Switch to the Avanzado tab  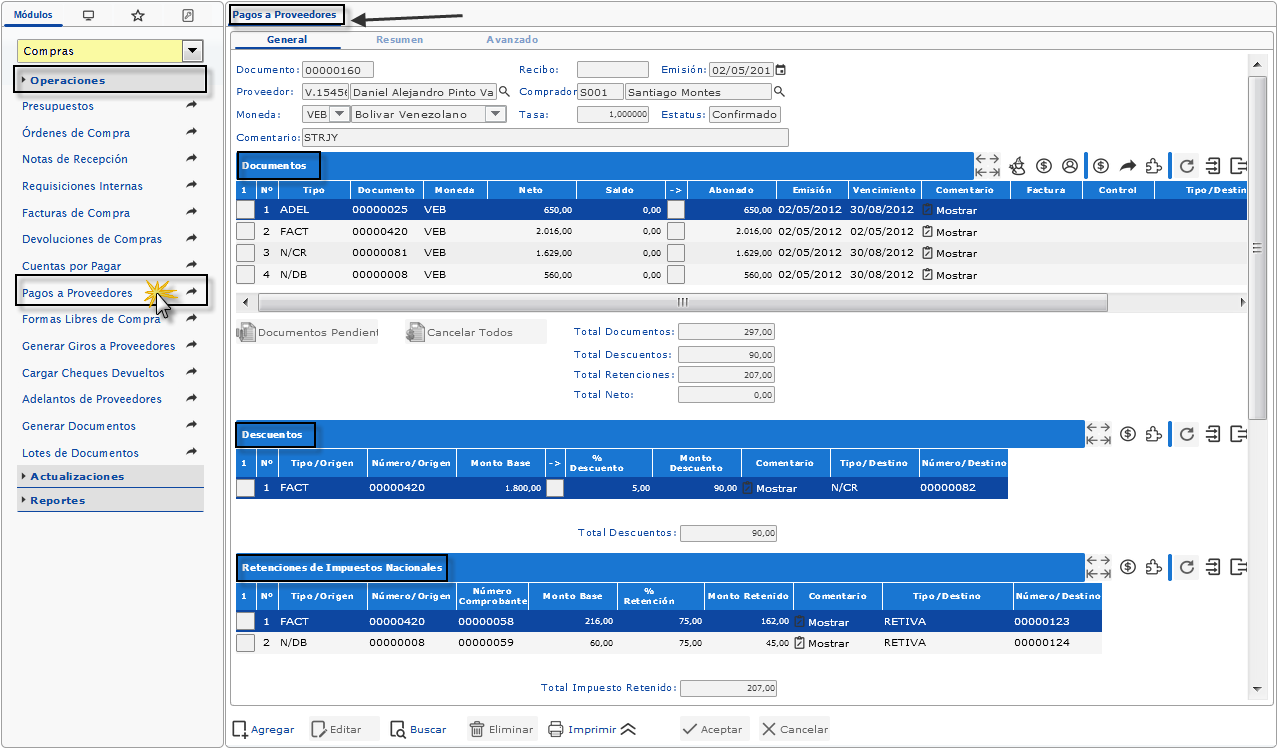point(512,40)
